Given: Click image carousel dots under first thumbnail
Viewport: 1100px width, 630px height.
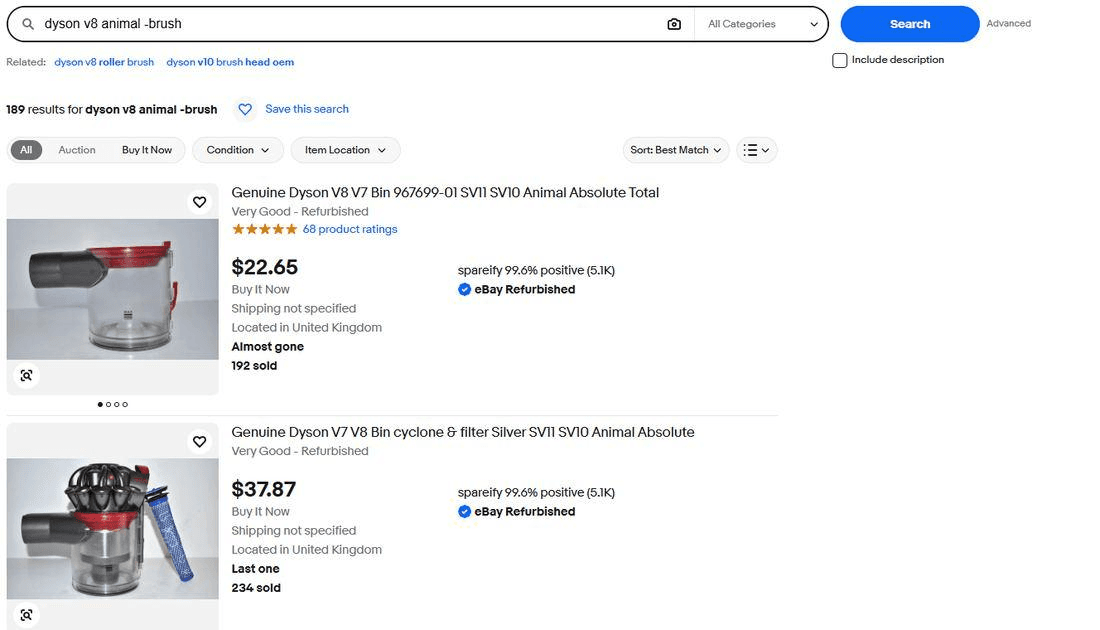Looking at the screenshot, I should pos(113,404).
